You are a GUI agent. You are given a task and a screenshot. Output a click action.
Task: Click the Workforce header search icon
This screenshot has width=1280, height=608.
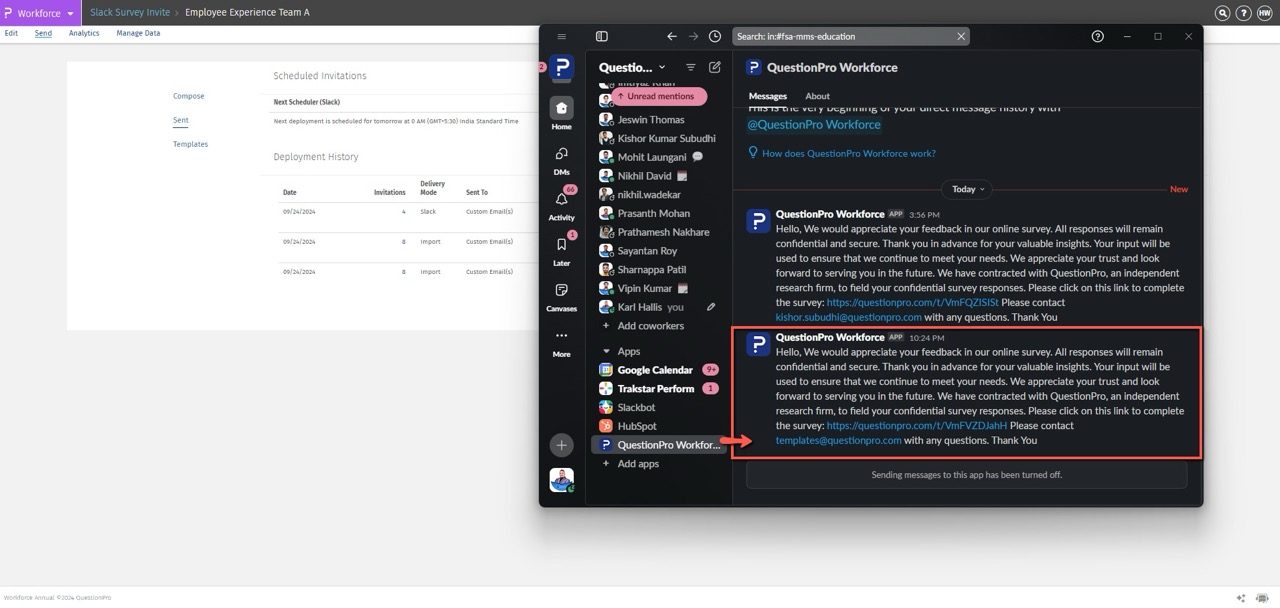point(1222,13)
